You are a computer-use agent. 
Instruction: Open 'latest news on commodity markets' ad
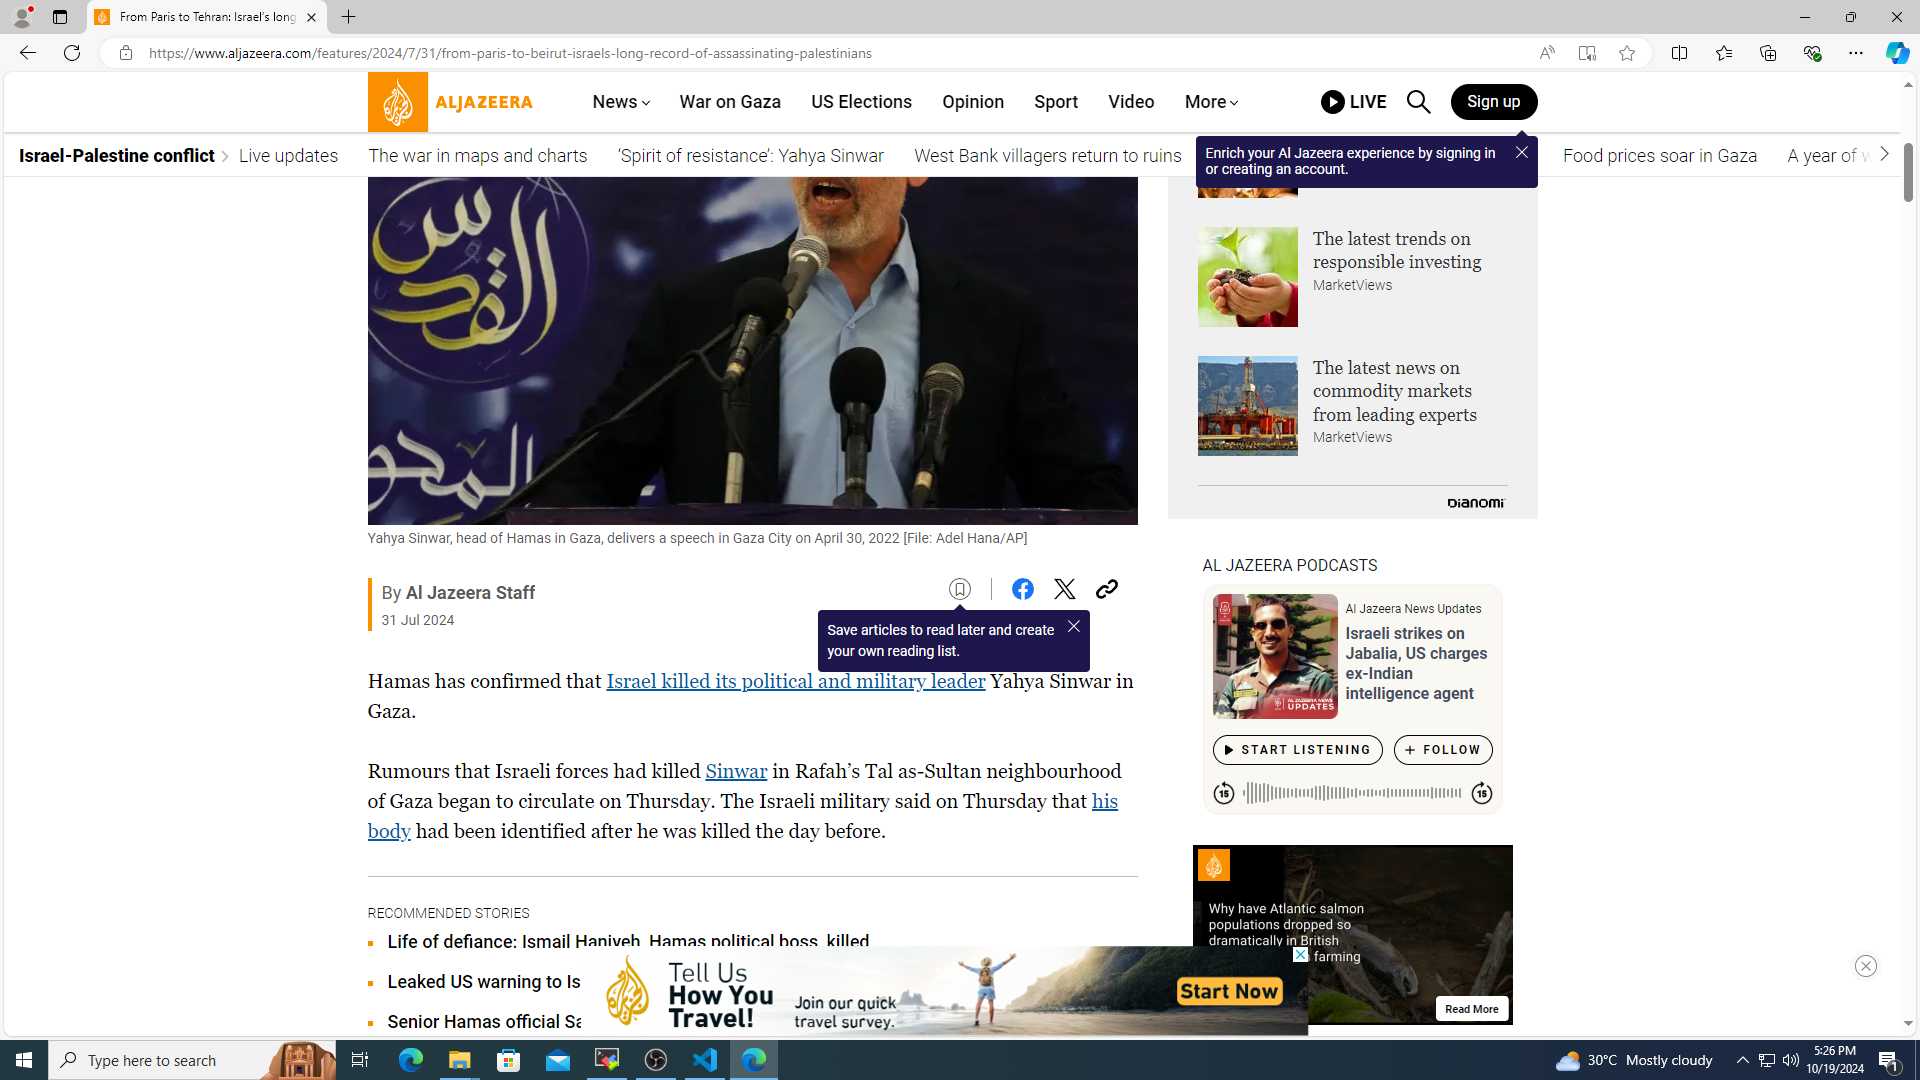[x=1394, y=391]
